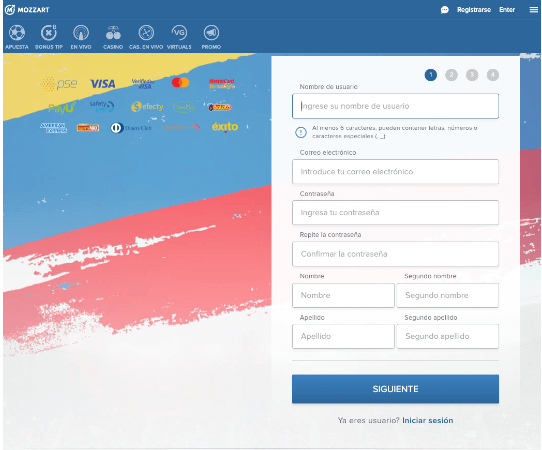Open the Virtuals games section
The height and width of the screenshot is (450, 542).
click(x=179, y=37)
